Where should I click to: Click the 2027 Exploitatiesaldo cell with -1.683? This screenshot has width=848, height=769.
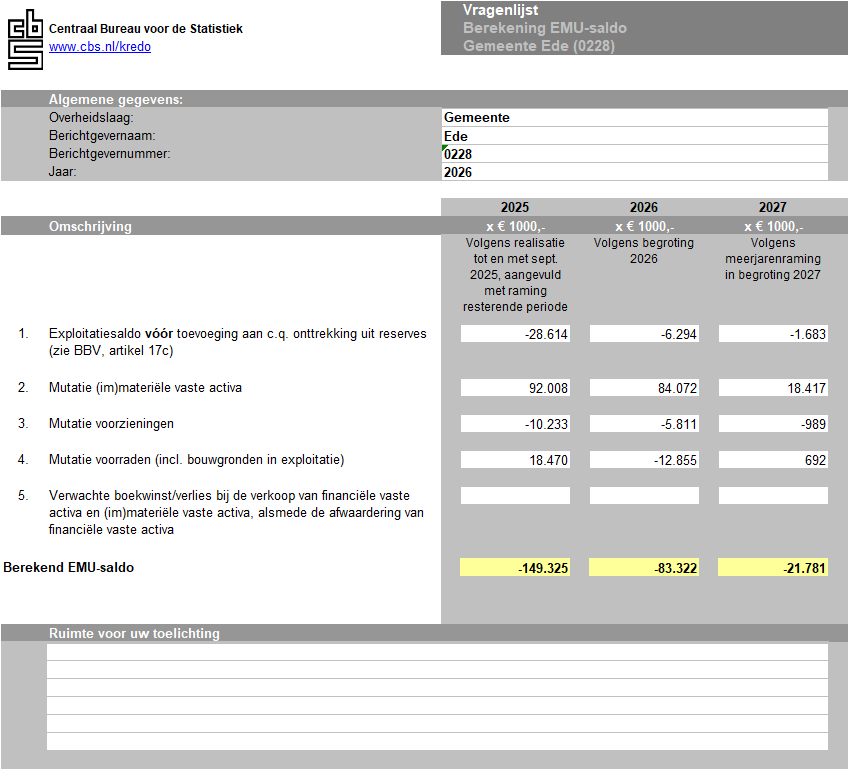click(x=773, y=334)
